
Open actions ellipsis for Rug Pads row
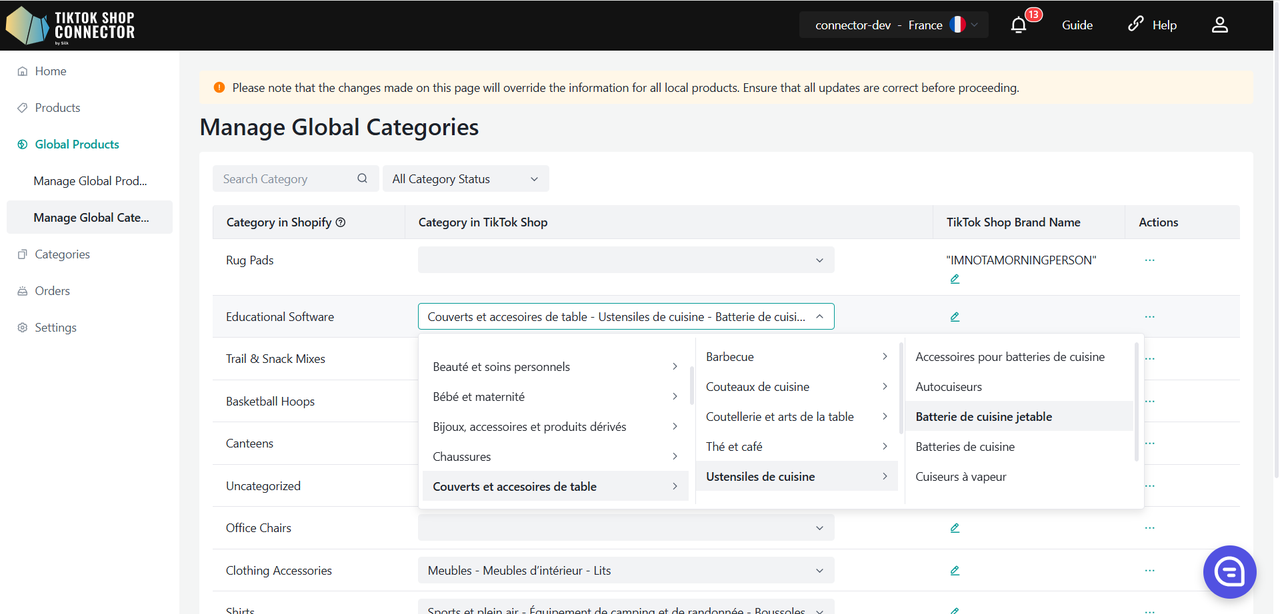click(x=1149, y=260)
